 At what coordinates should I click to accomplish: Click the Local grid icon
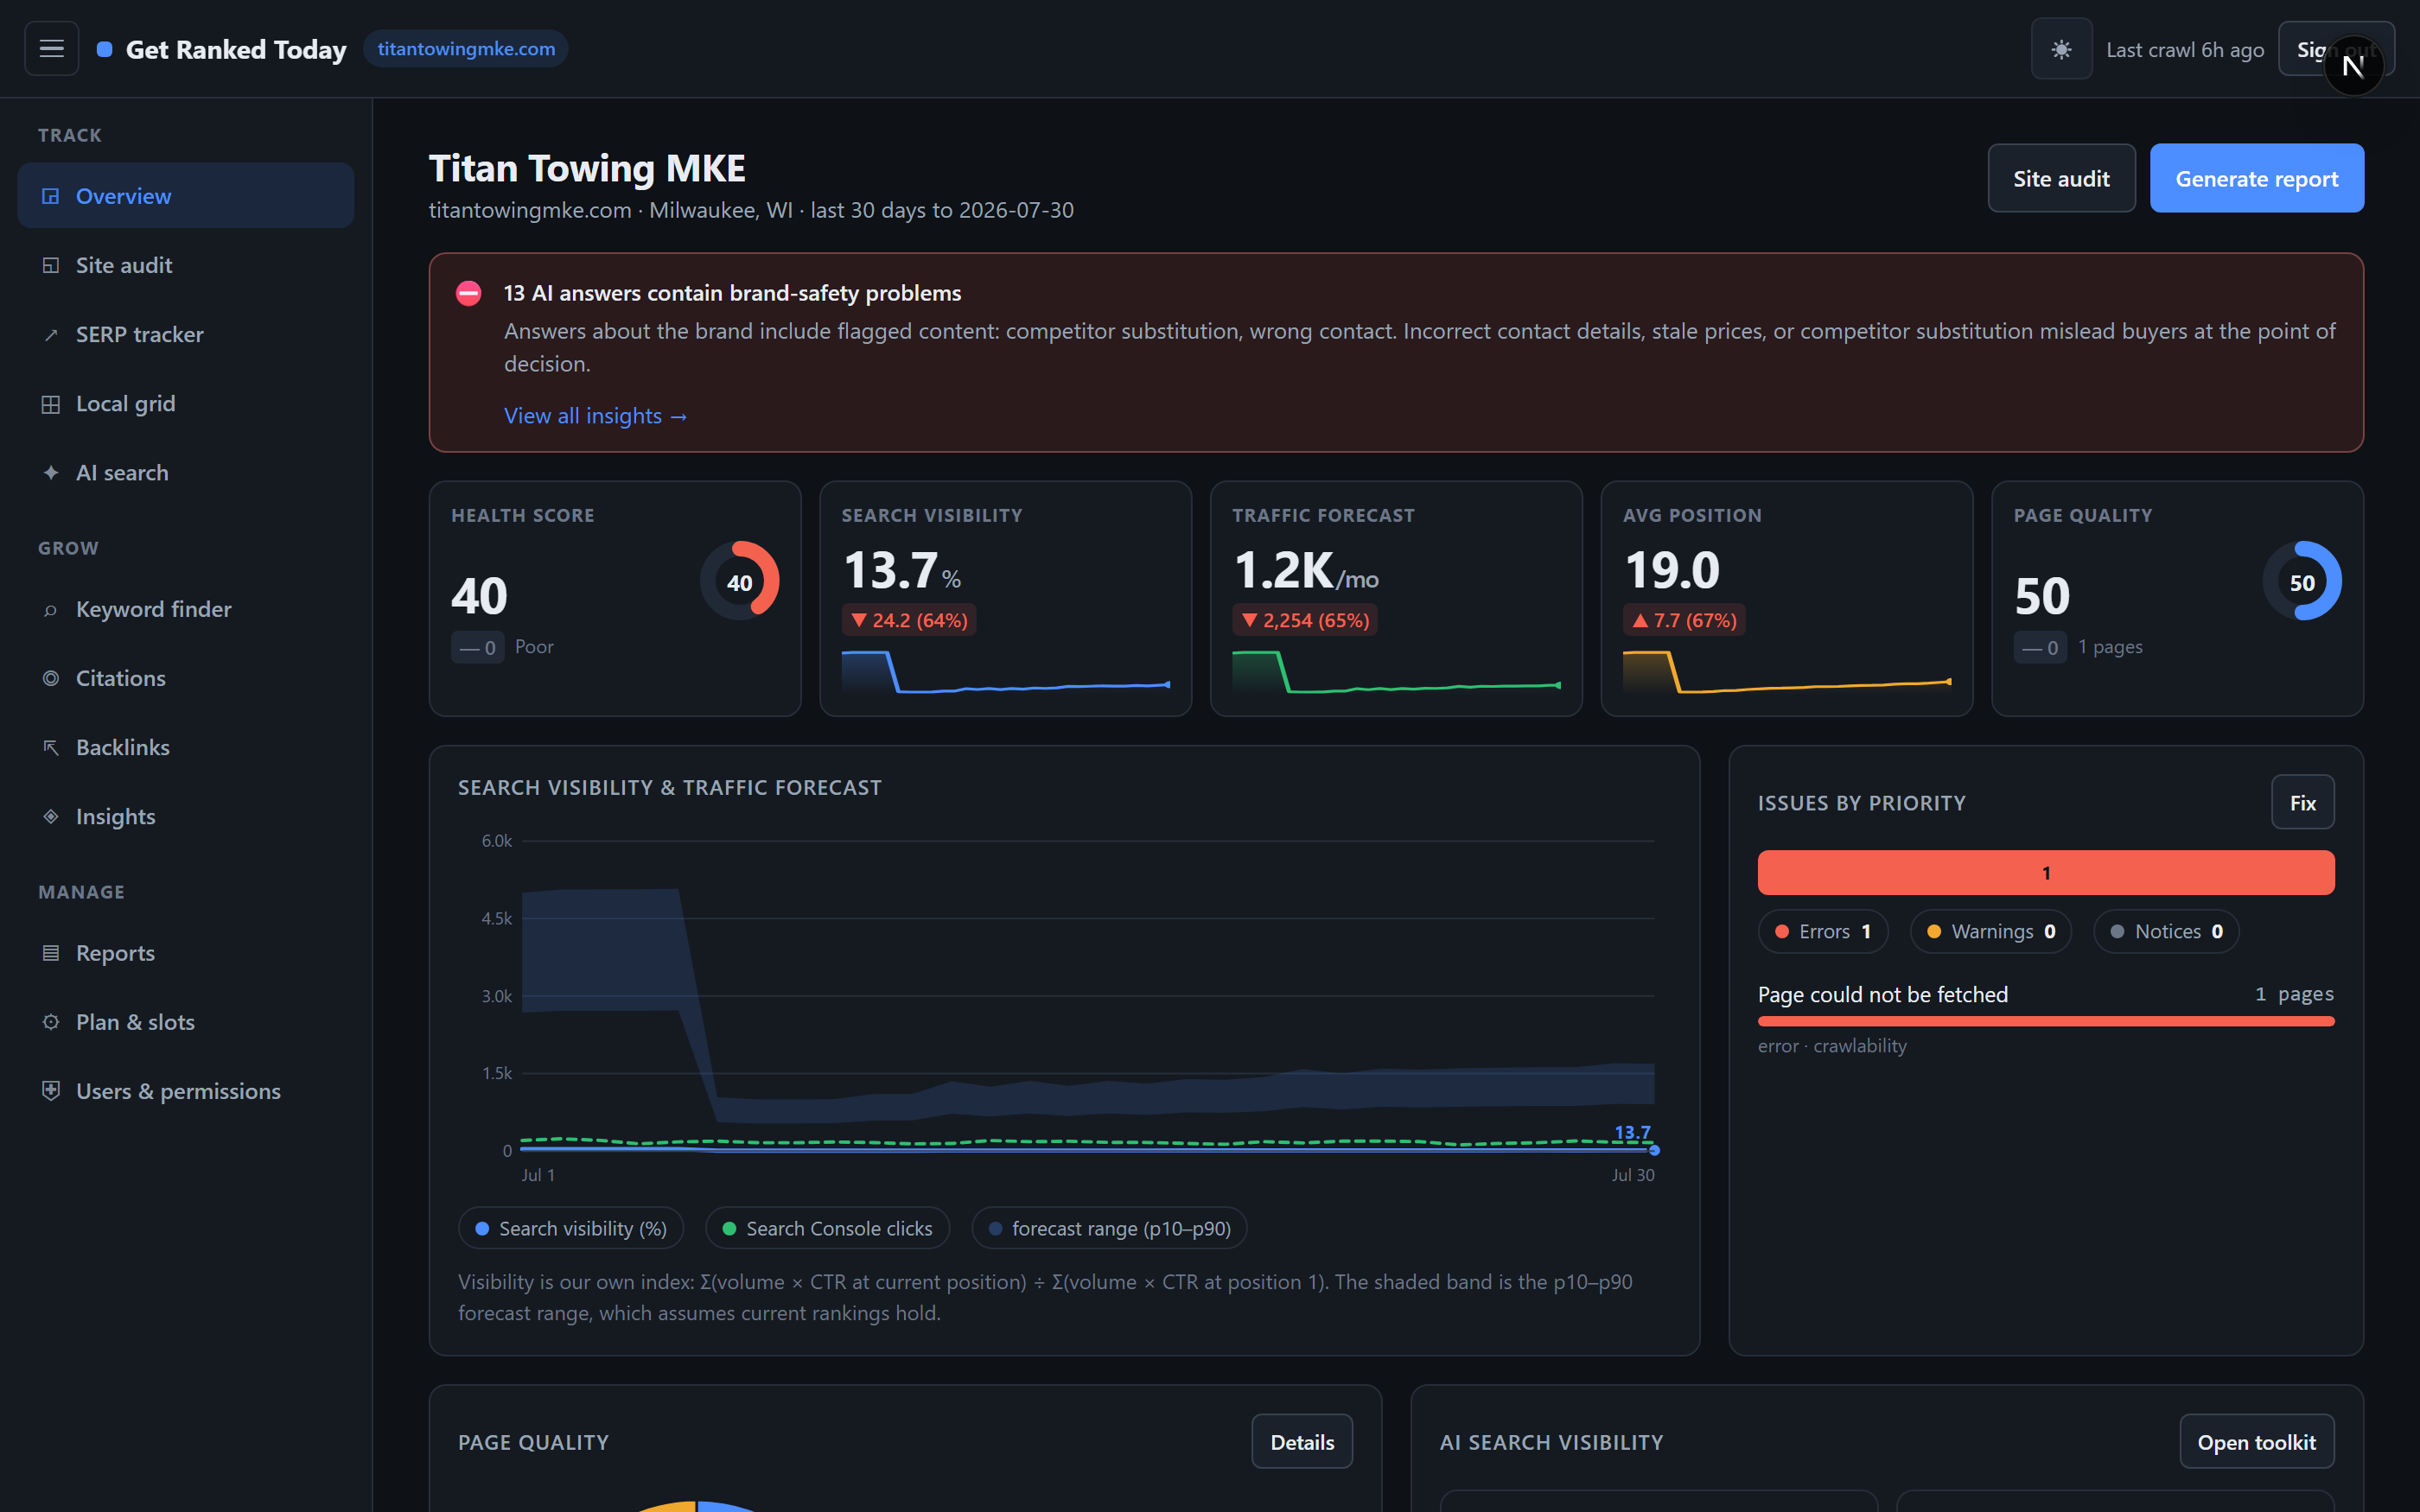click(x=50, y=404)
